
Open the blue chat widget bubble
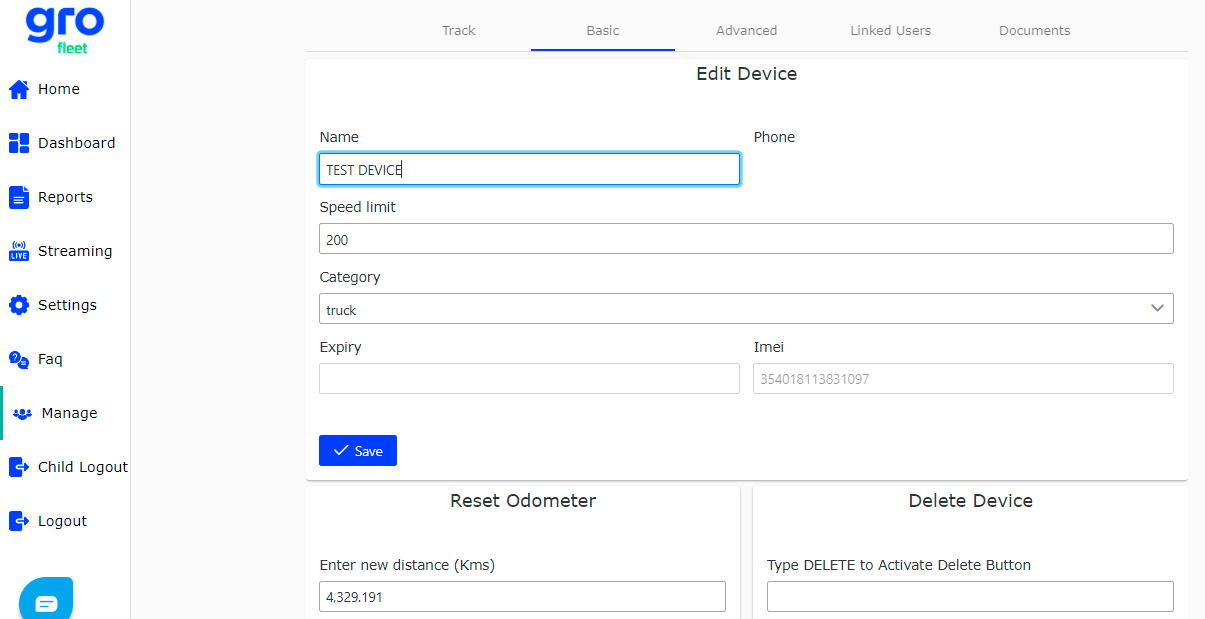pyautogui.click(x=46, y=602)
